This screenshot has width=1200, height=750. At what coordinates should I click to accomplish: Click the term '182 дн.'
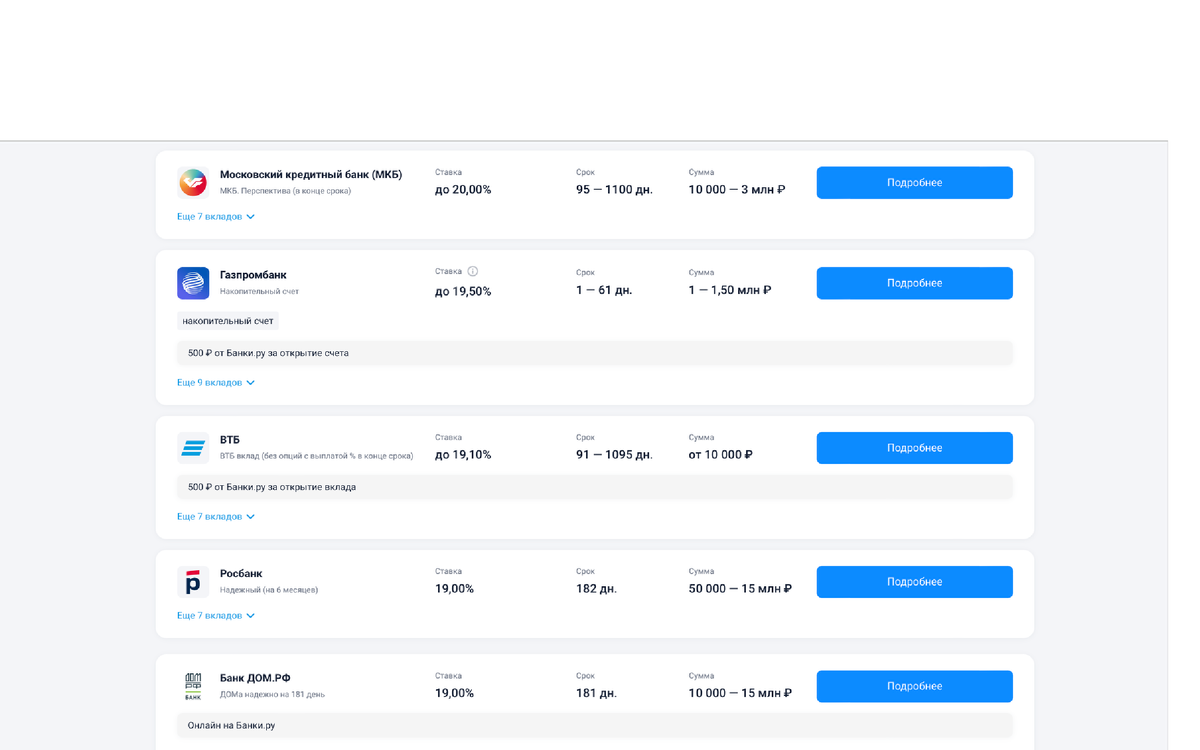click(x=596, y=589)
